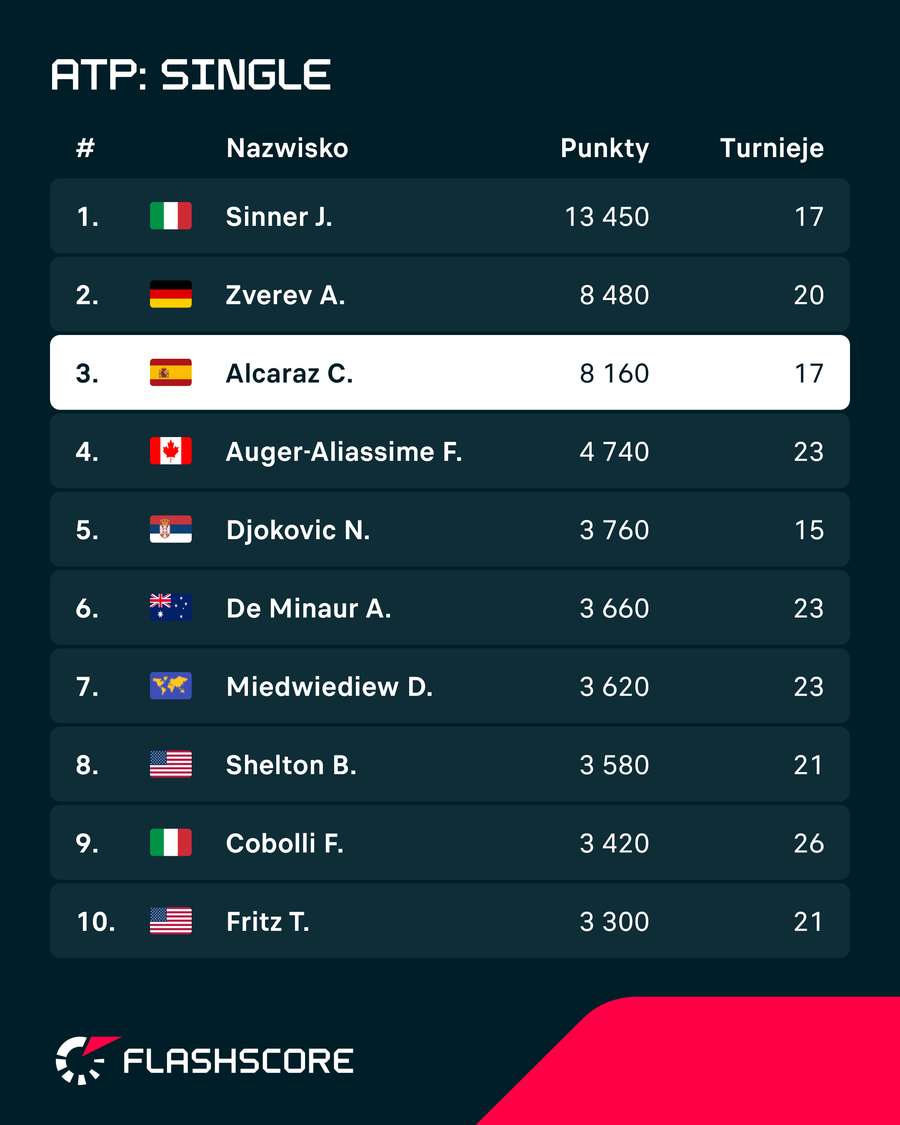The image size is (900, 1125).
Task: Open the Sinner J. player name
Action: pos(279,216)
